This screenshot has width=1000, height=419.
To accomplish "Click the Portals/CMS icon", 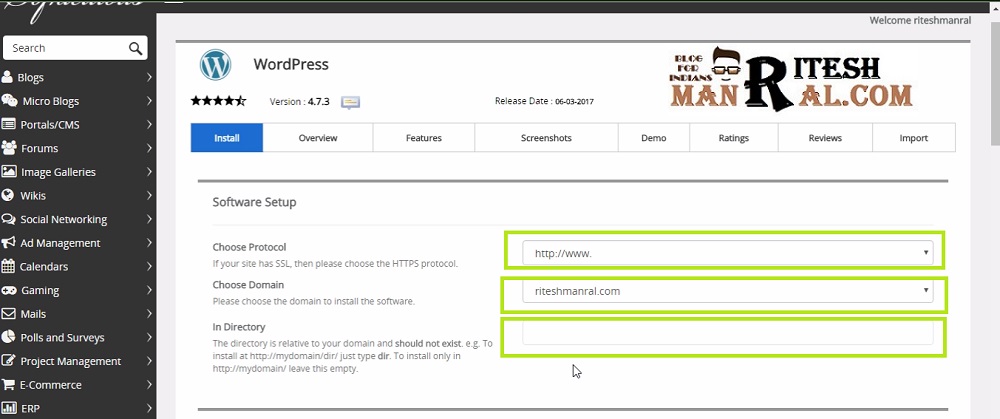I will click(8, 124).
